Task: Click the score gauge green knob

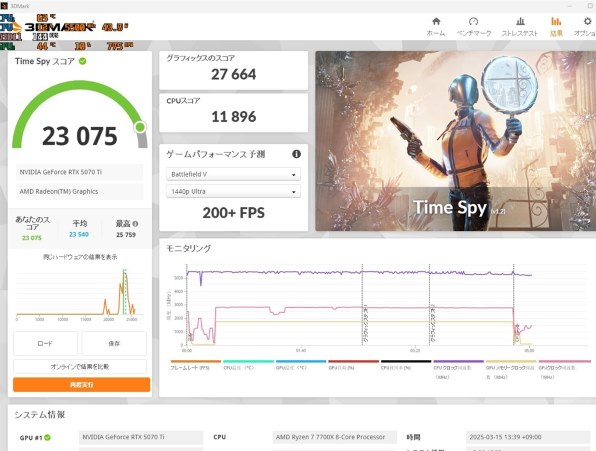Action: (x=140, y=127)
